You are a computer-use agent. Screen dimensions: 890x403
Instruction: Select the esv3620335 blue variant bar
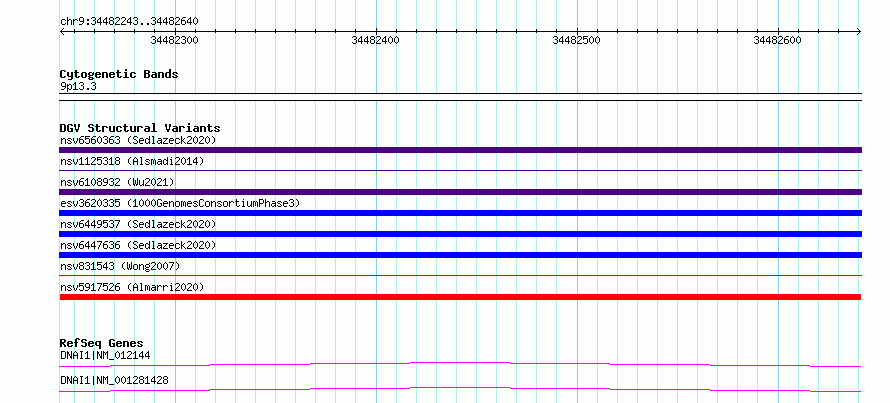click(x=460, y=213)
